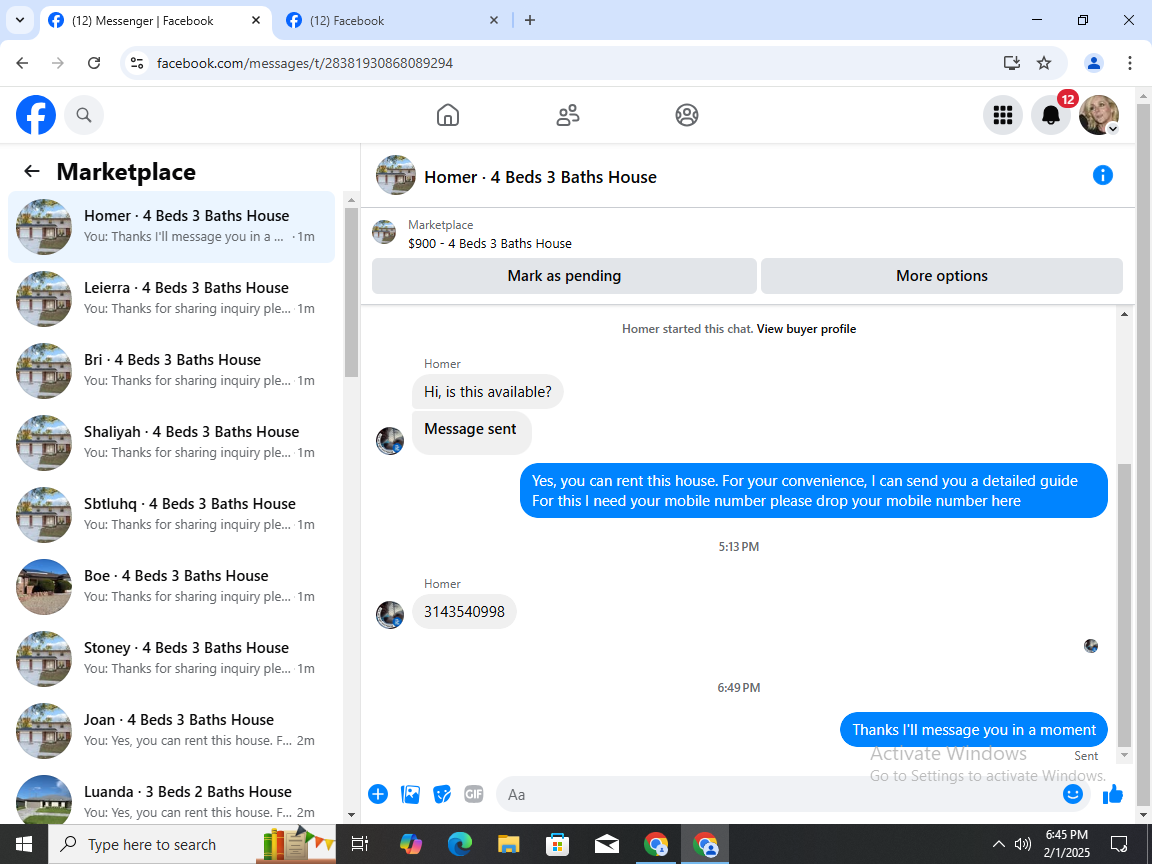
Task: Open Leierra conversation in list
Action: [171, 298]
